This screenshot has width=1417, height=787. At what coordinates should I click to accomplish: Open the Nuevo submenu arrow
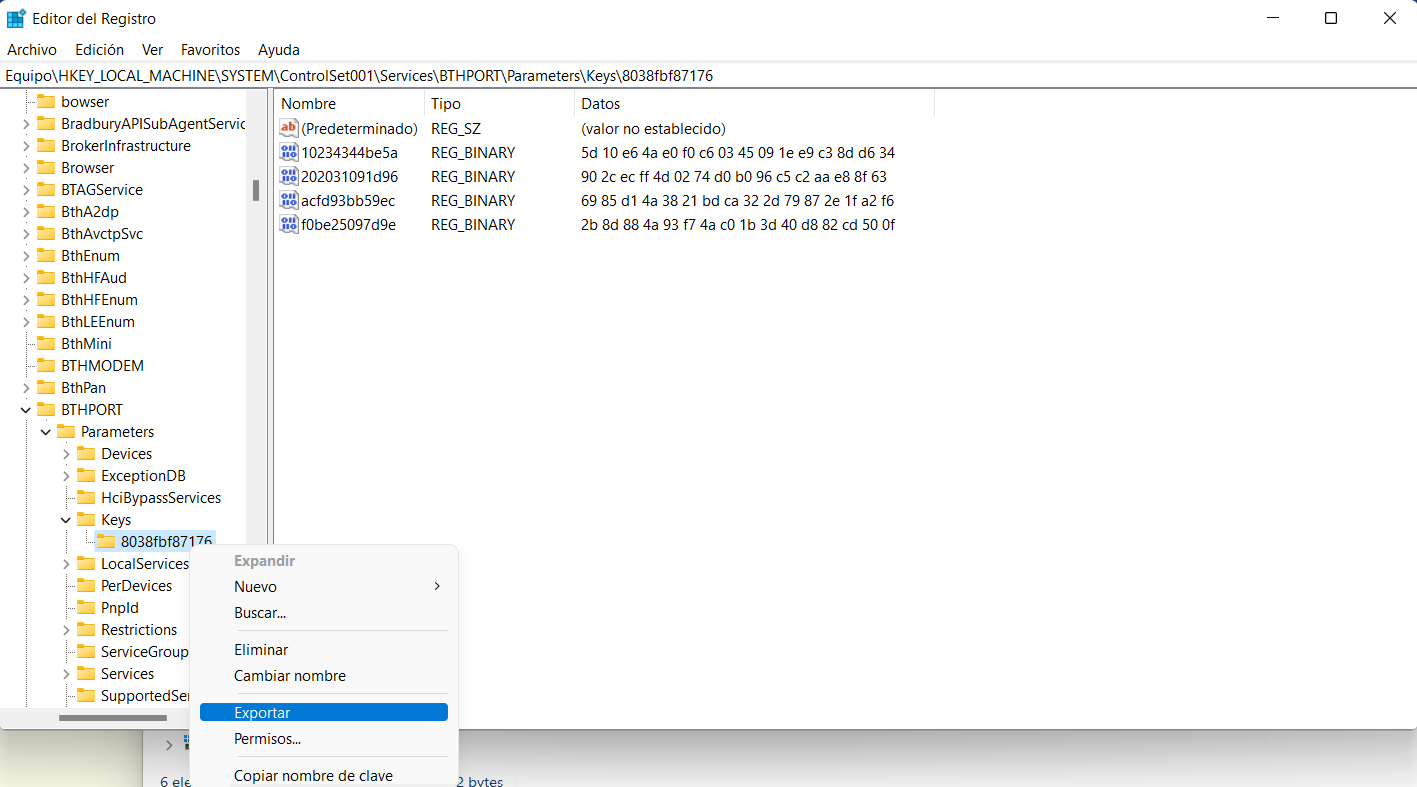[x=436, y=587]
